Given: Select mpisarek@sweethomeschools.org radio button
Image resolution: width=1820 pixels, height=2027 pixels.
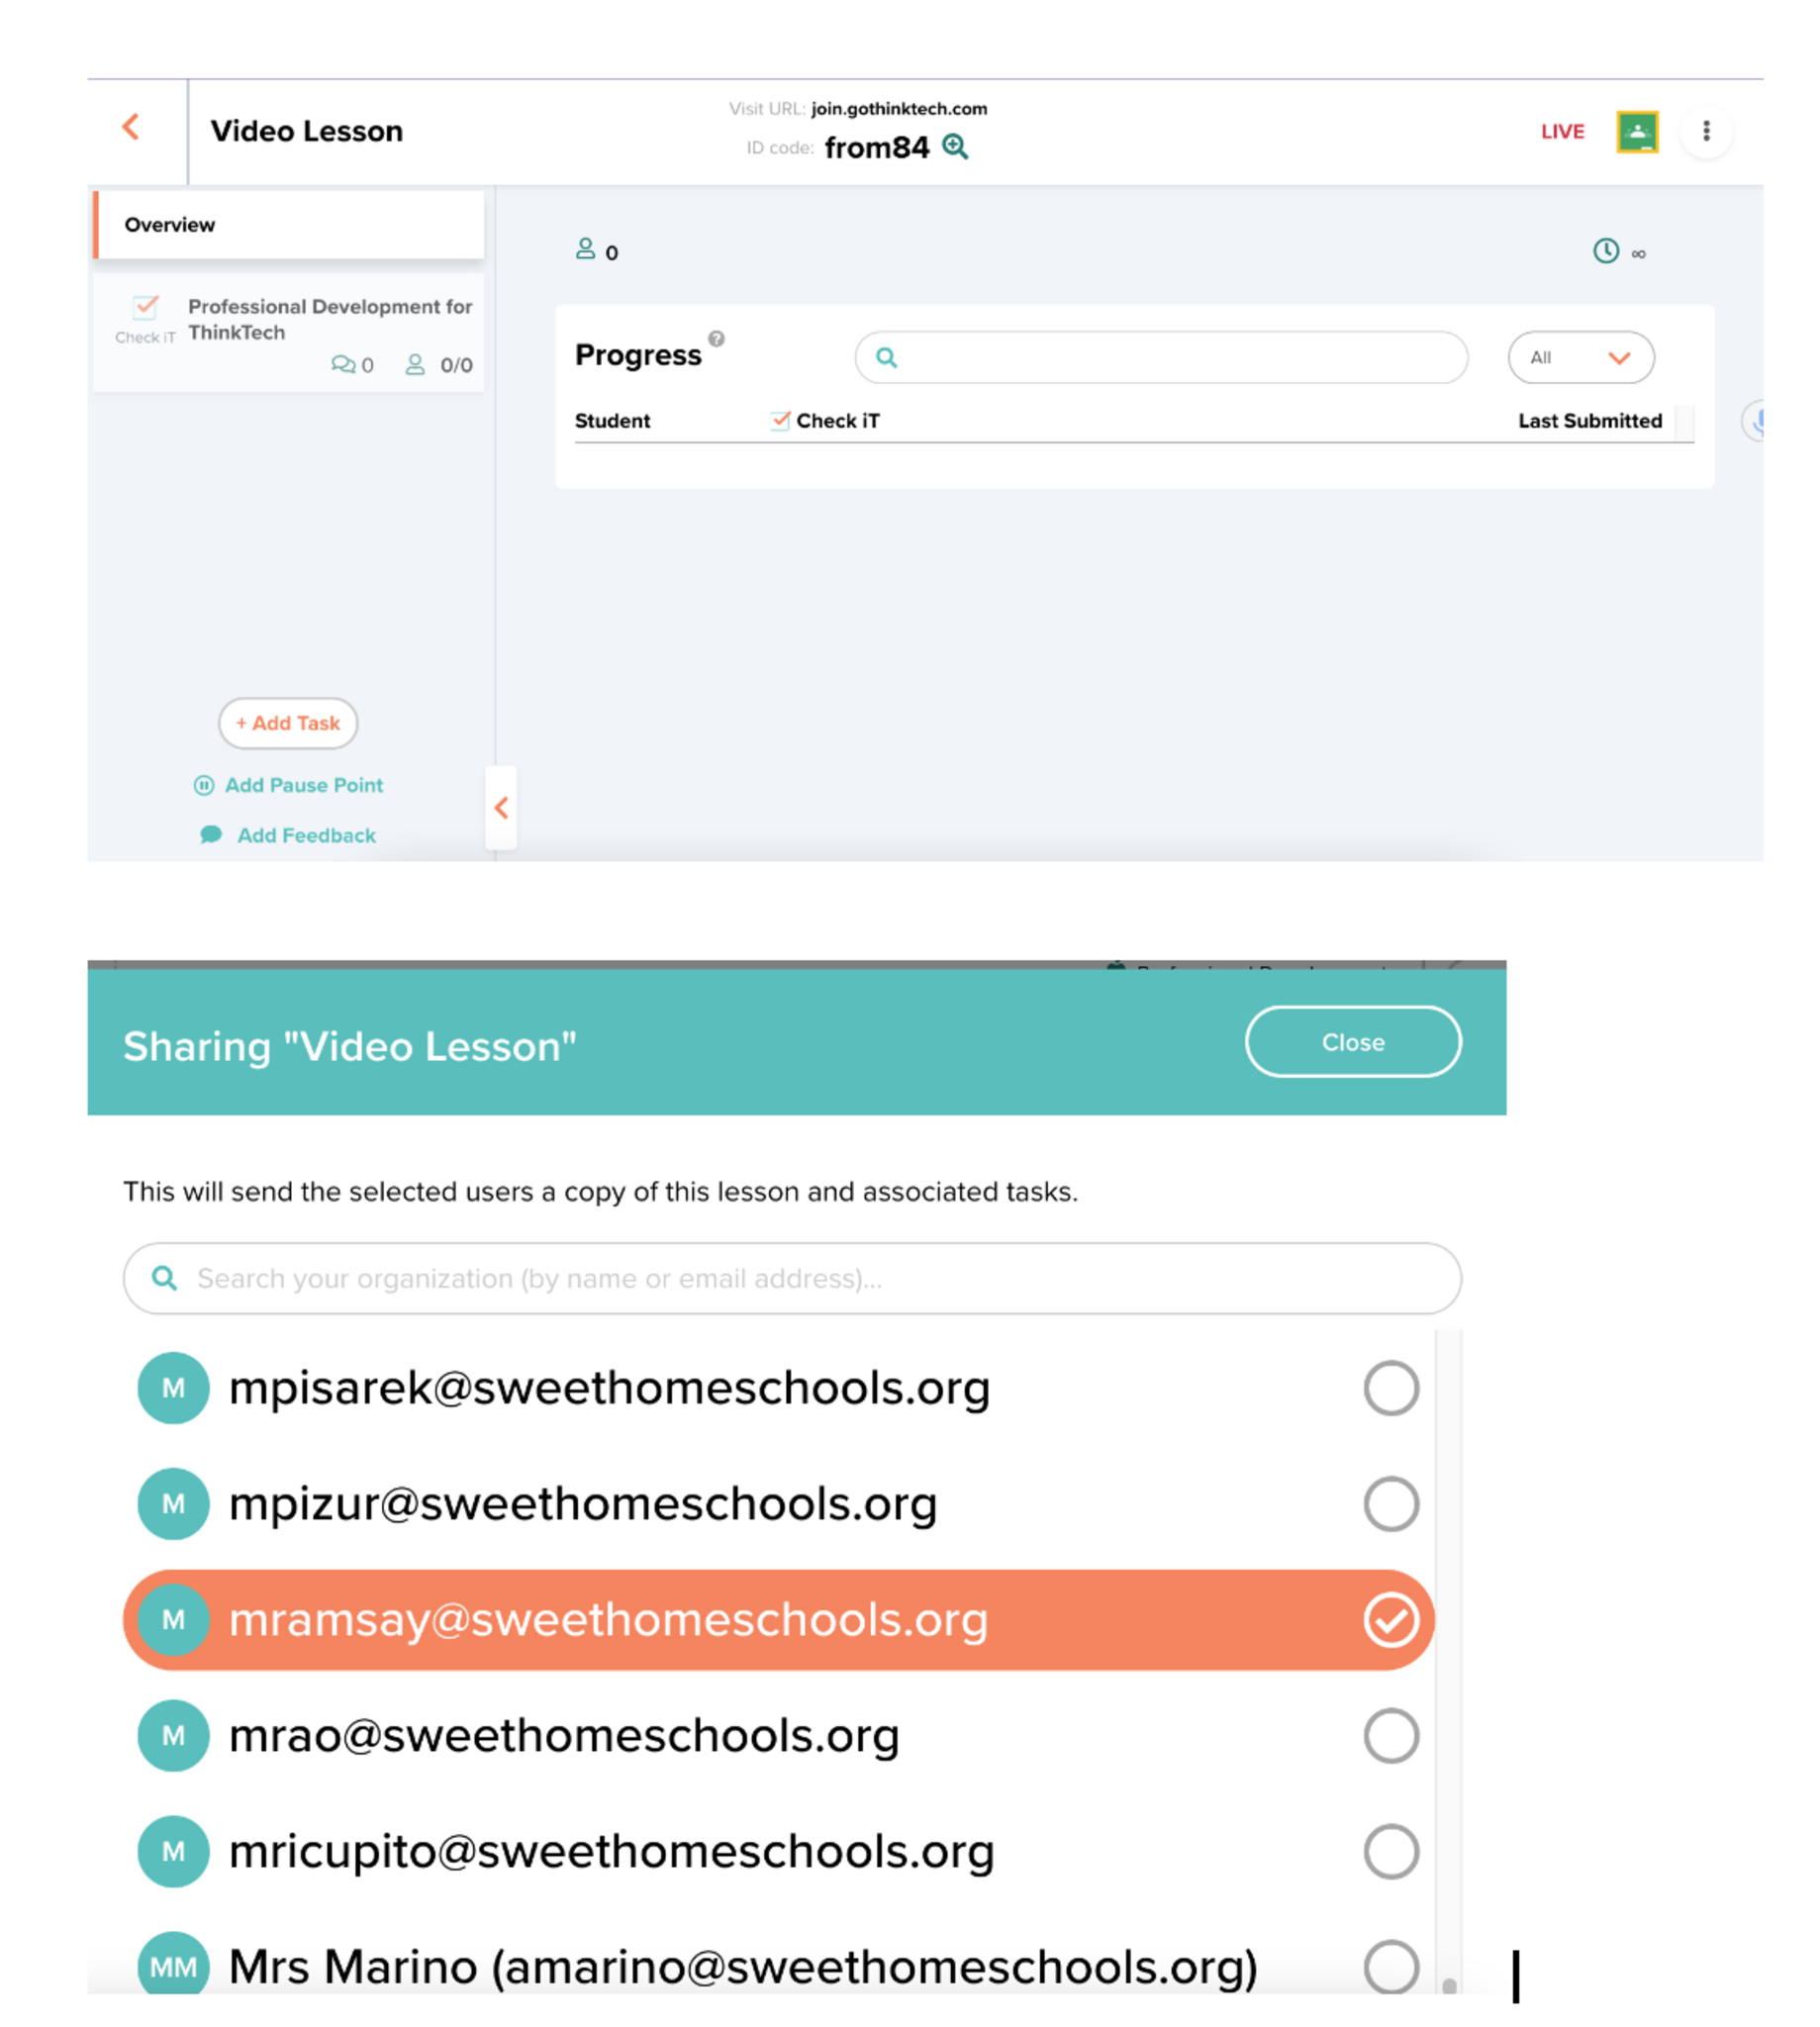Looking at the screenshot, I should click(x=1390, y=1388).
